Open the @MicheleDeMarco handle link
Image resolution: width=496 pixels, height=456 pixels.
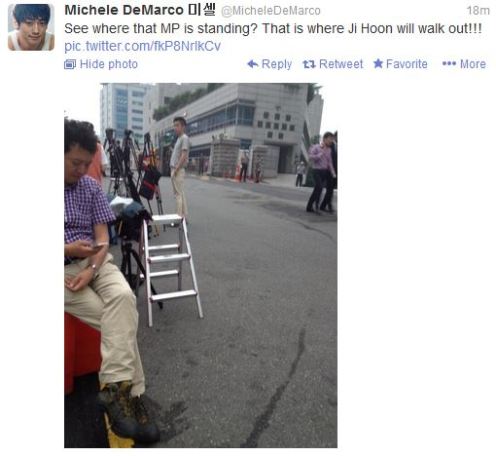point(271,11)
